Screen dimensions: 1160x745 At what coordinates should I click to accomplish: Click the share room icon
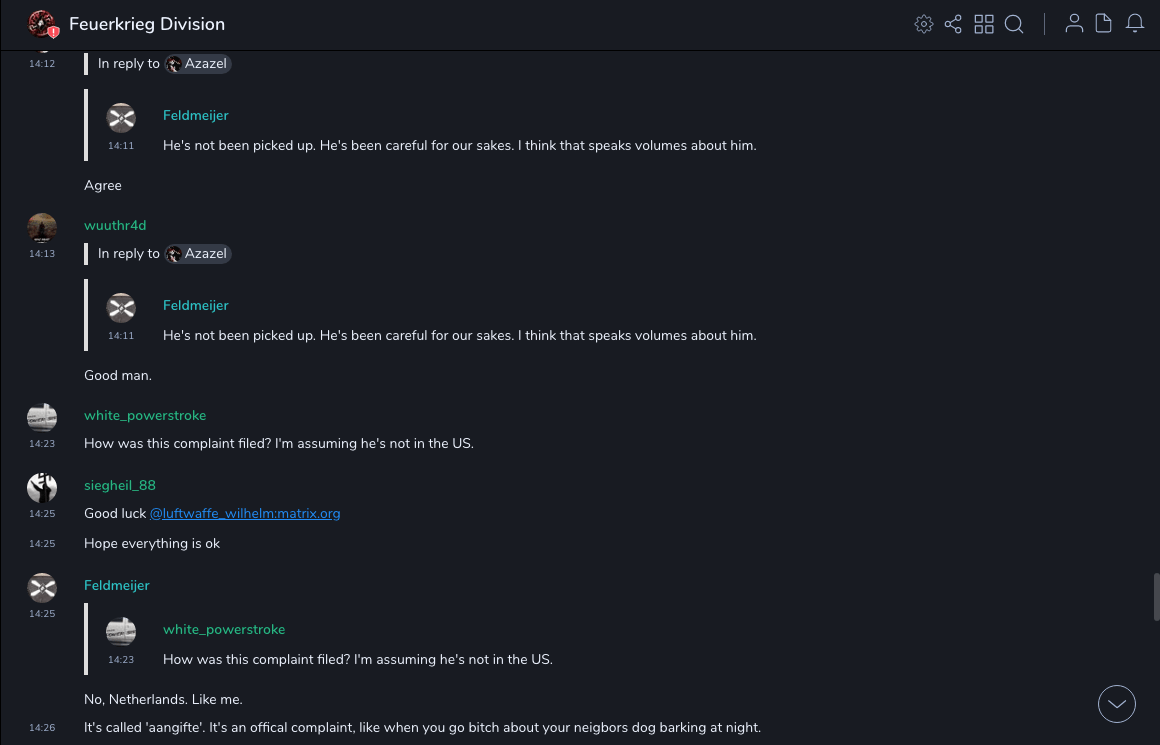tap(953, 24)
